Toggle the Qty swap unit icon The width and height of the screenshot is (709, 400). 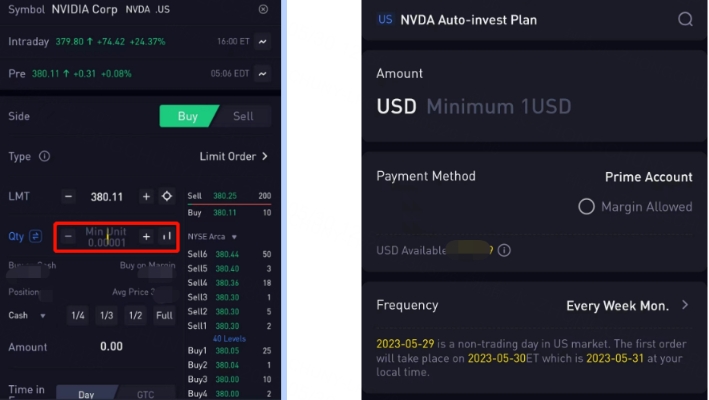click(x=35, y=236)
